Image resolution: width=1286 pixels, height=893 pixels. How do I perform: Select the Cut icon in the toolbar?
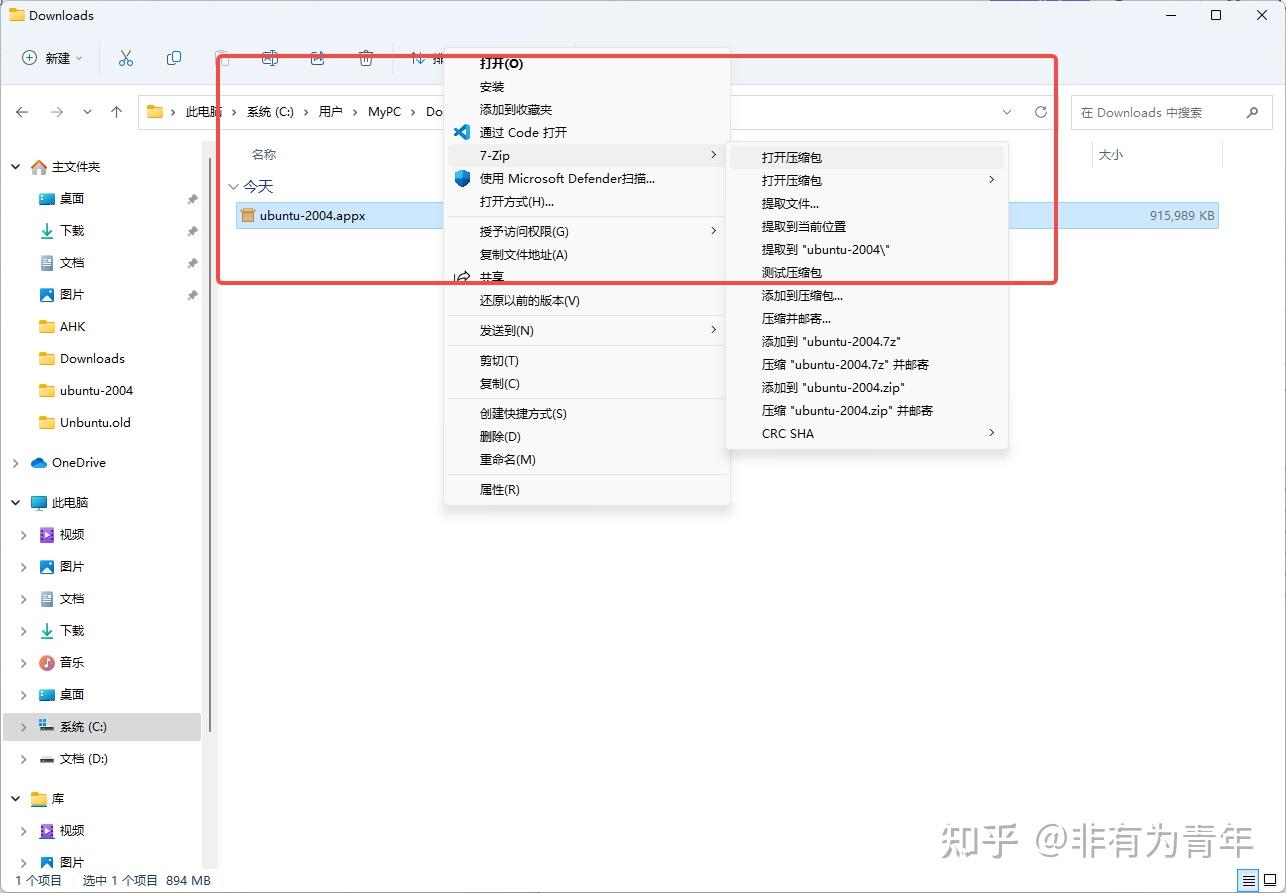pos(126,58)
